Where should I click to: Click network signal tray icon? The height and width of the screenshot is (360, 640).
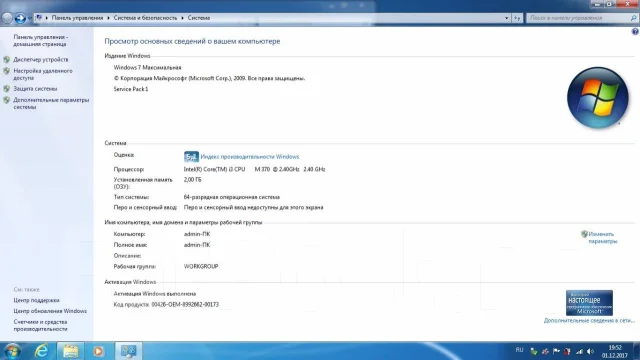(579, 351)
